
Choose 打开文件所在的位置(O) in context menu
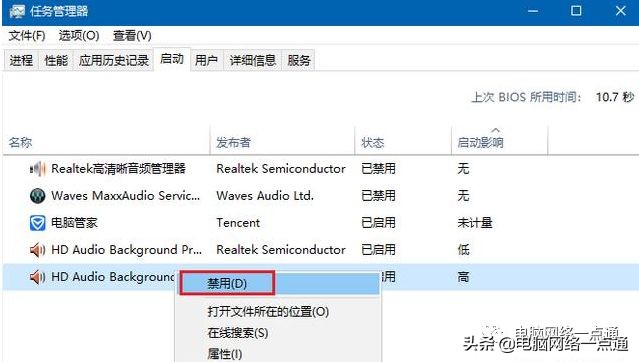[x=268, y=312]
